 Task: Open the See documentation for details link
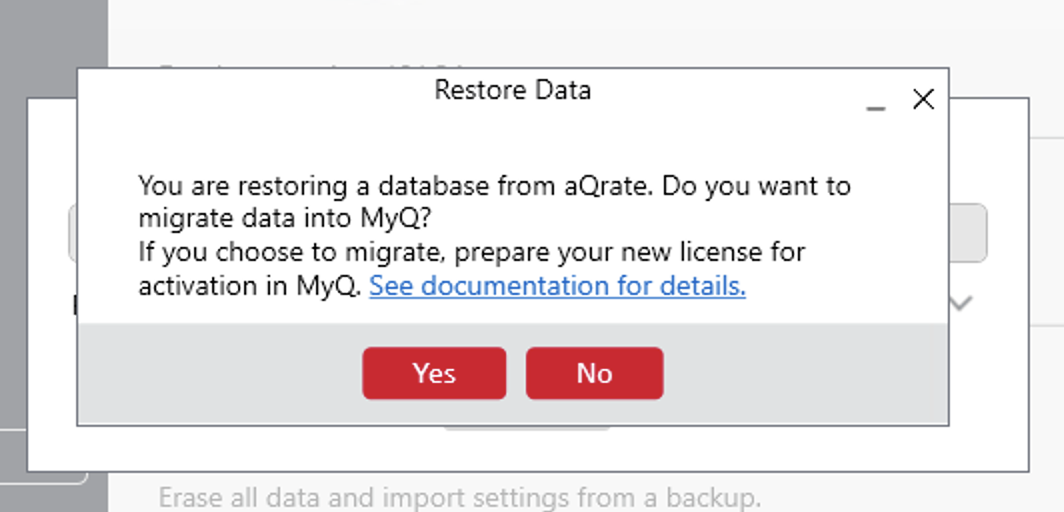[x=557, y=286]
